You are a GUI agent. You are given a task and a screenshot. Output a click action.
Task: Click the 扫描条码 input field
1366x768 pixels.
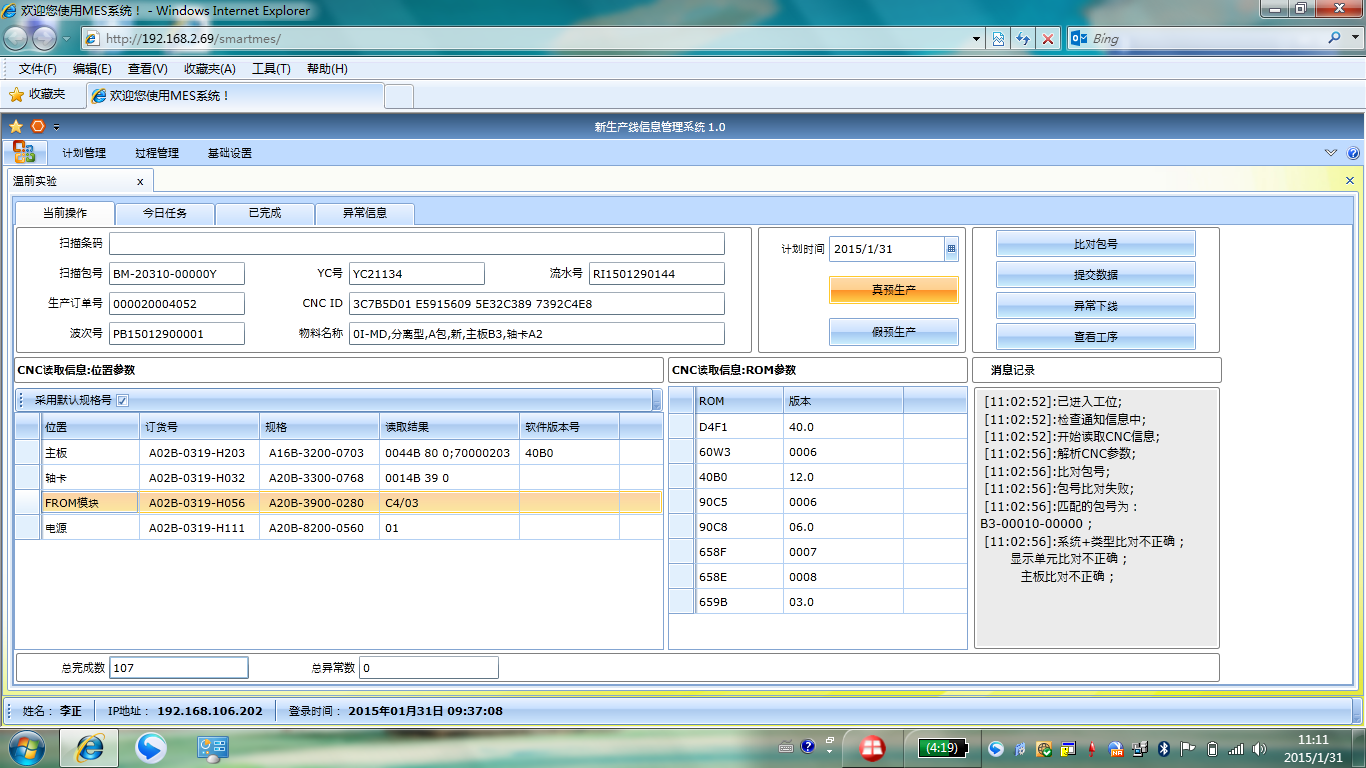coord(416,244)
